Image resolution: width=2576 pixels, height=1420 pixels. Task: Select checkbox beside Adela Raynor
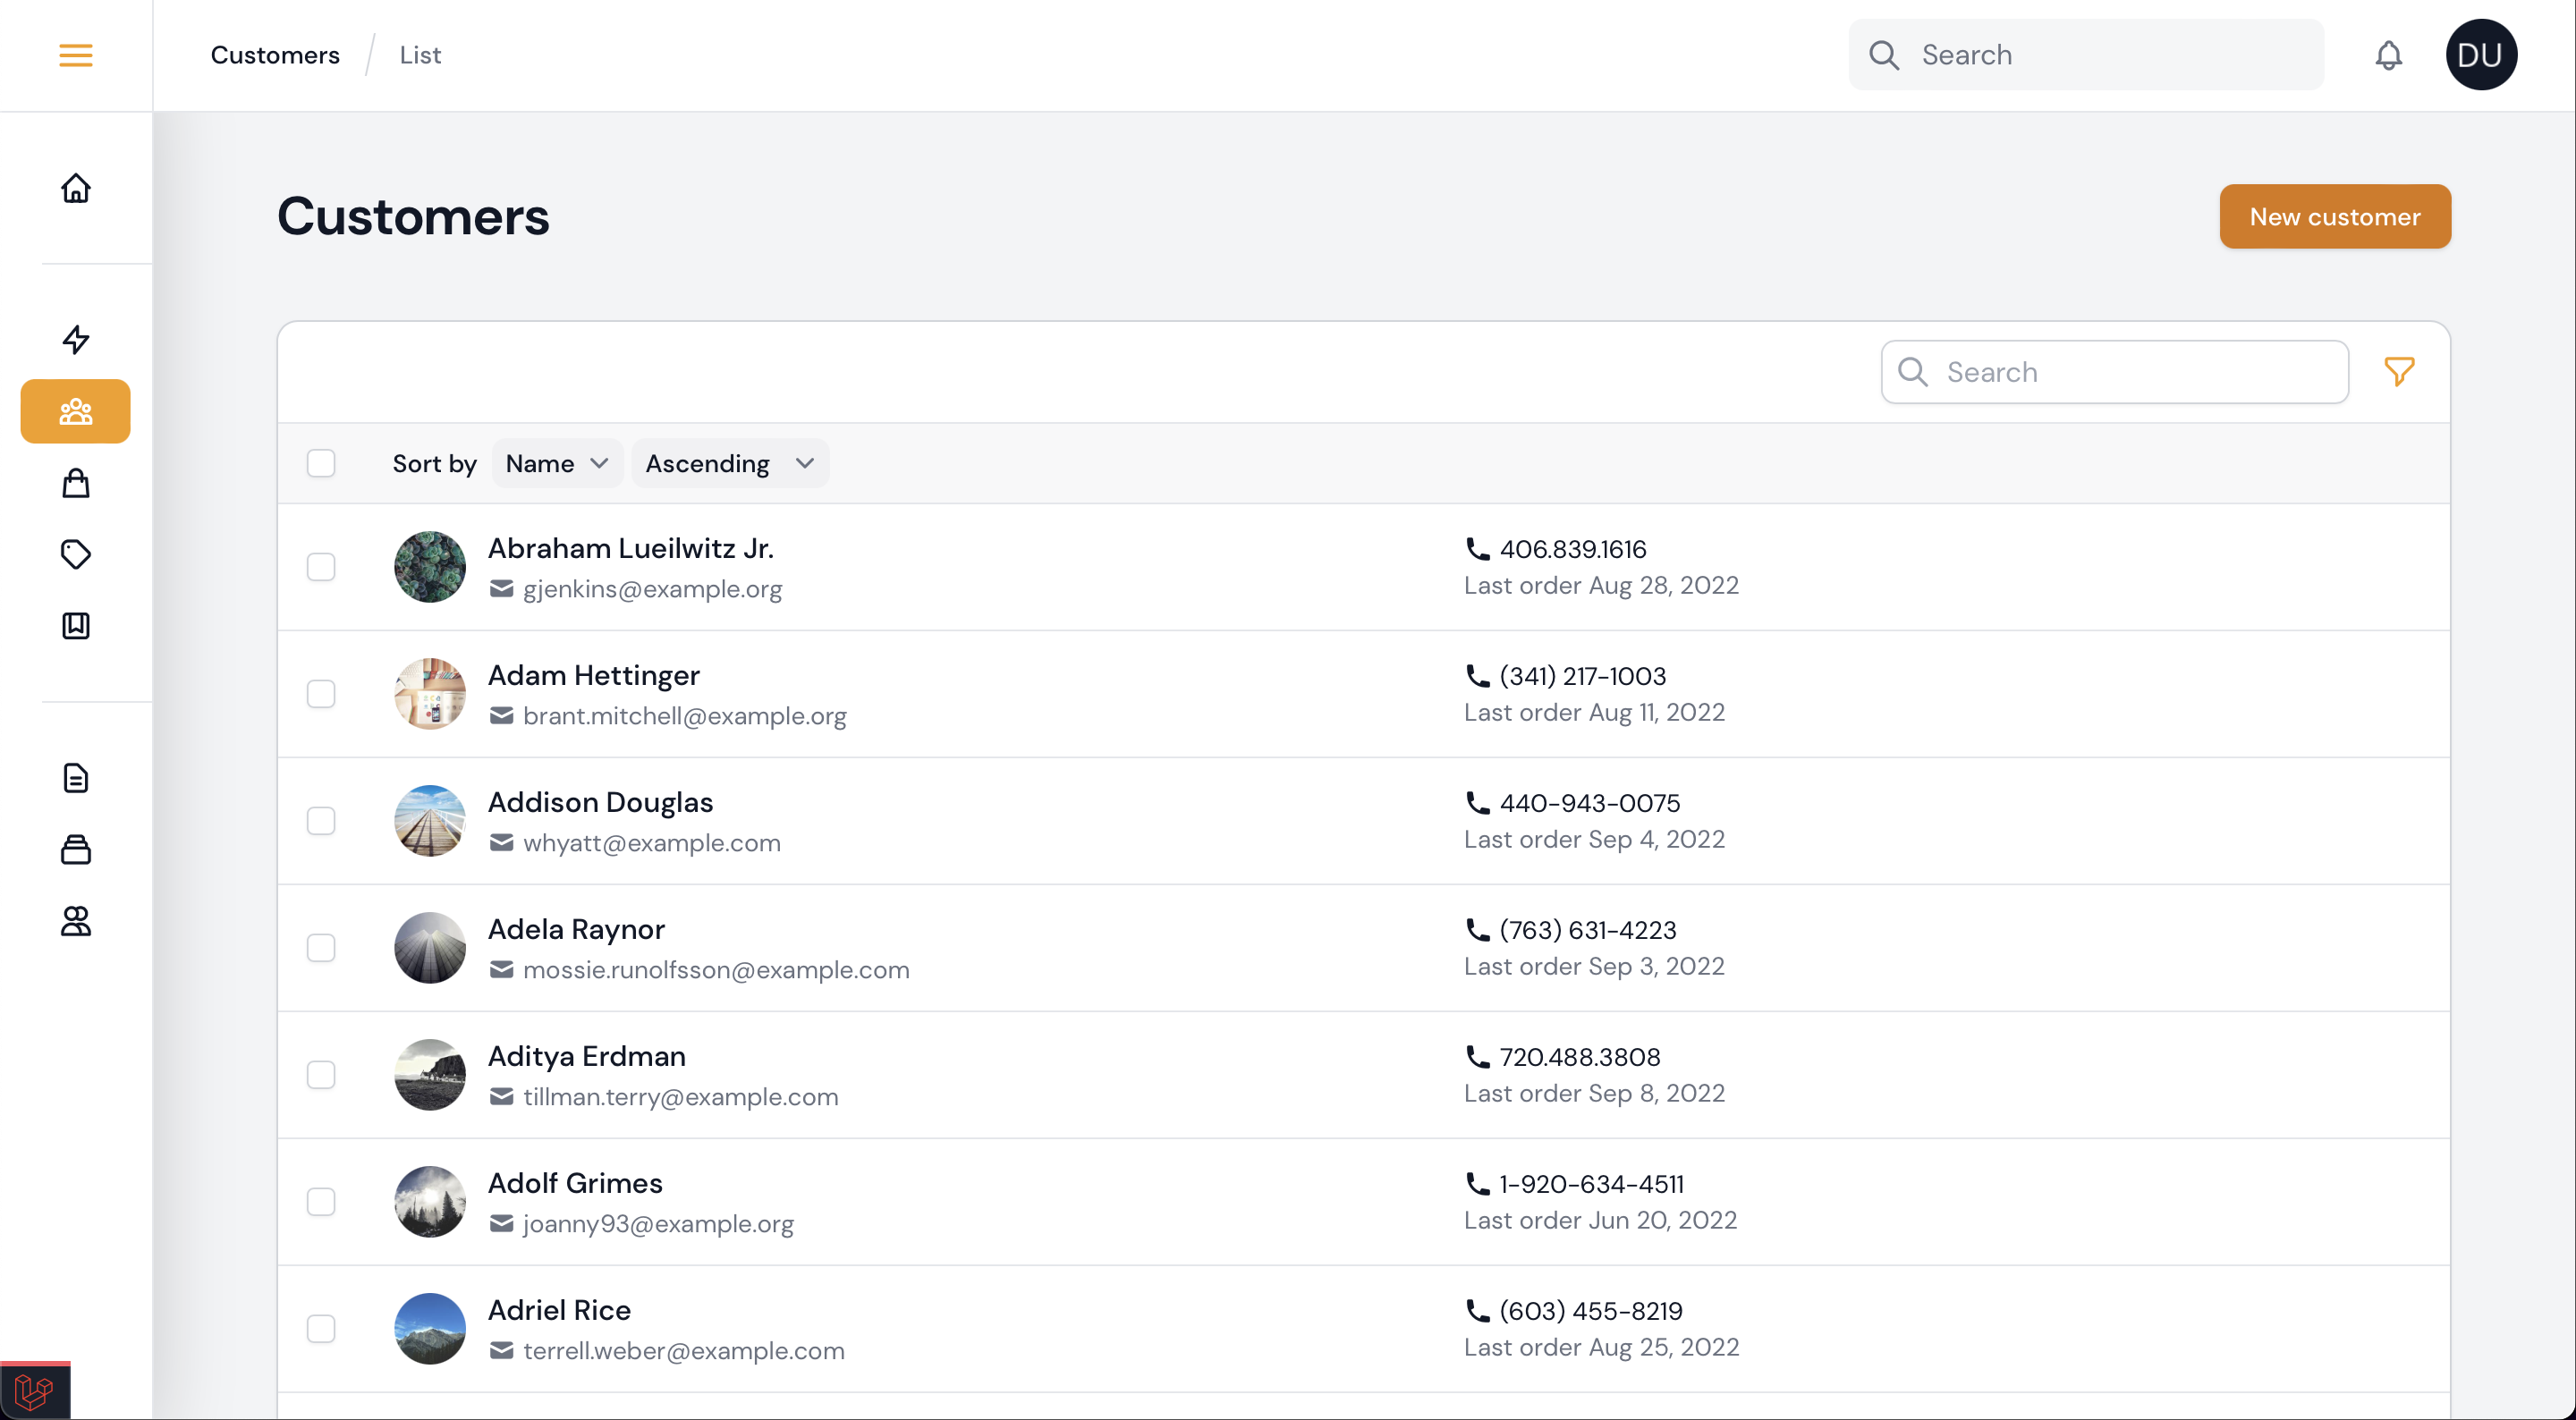click(x=321, y=948)
